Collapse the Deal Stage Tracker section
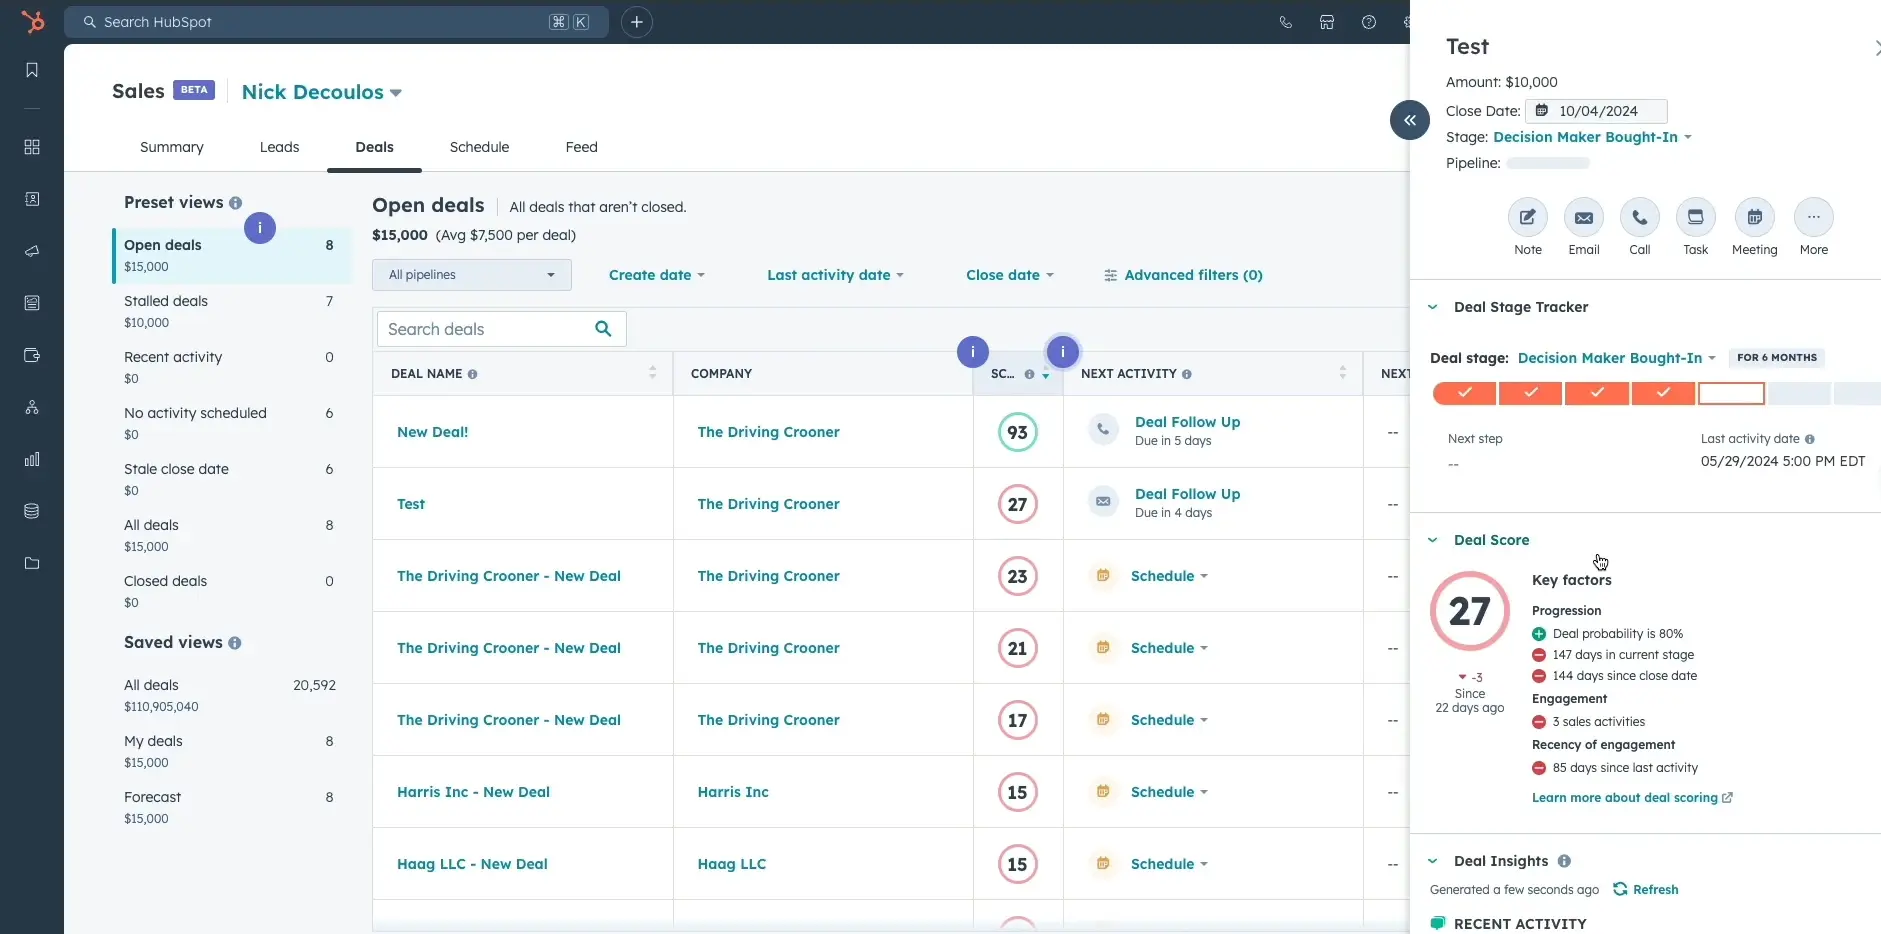Screen dimensions: 1881x934 1433,307
